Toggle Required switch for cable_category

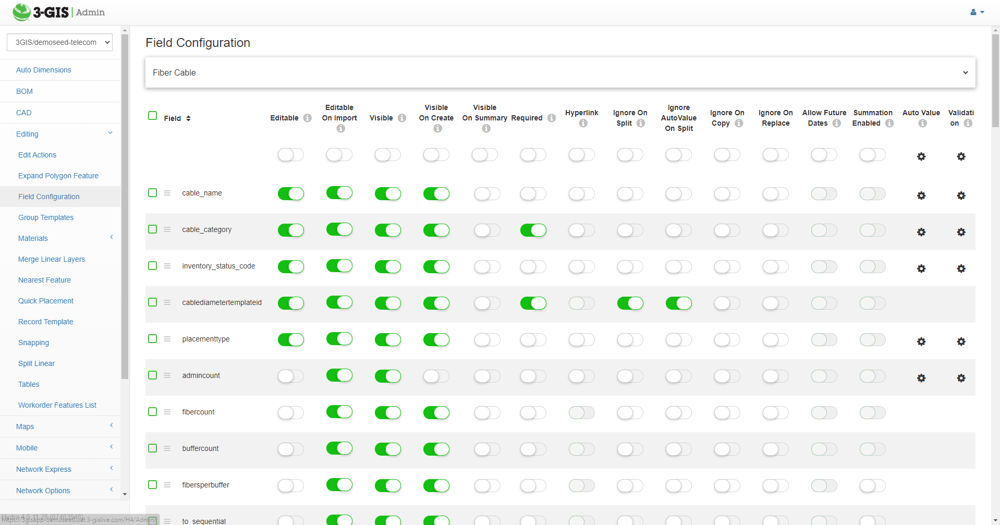[533, 230]
